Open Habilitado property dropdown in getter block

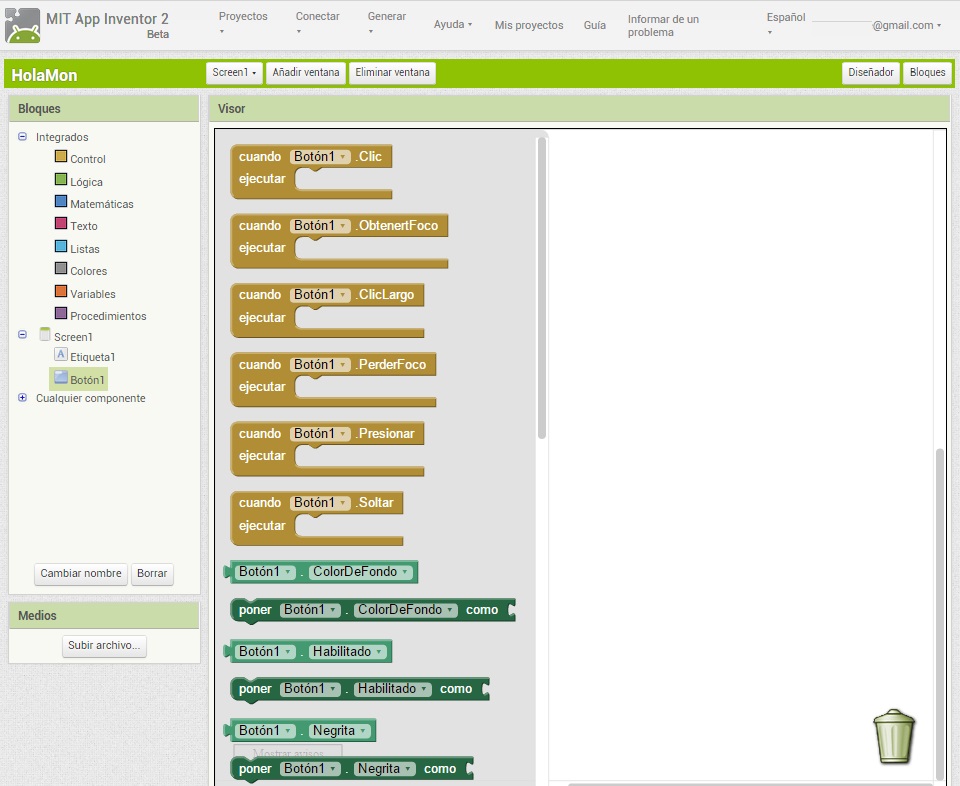(347, 652)
